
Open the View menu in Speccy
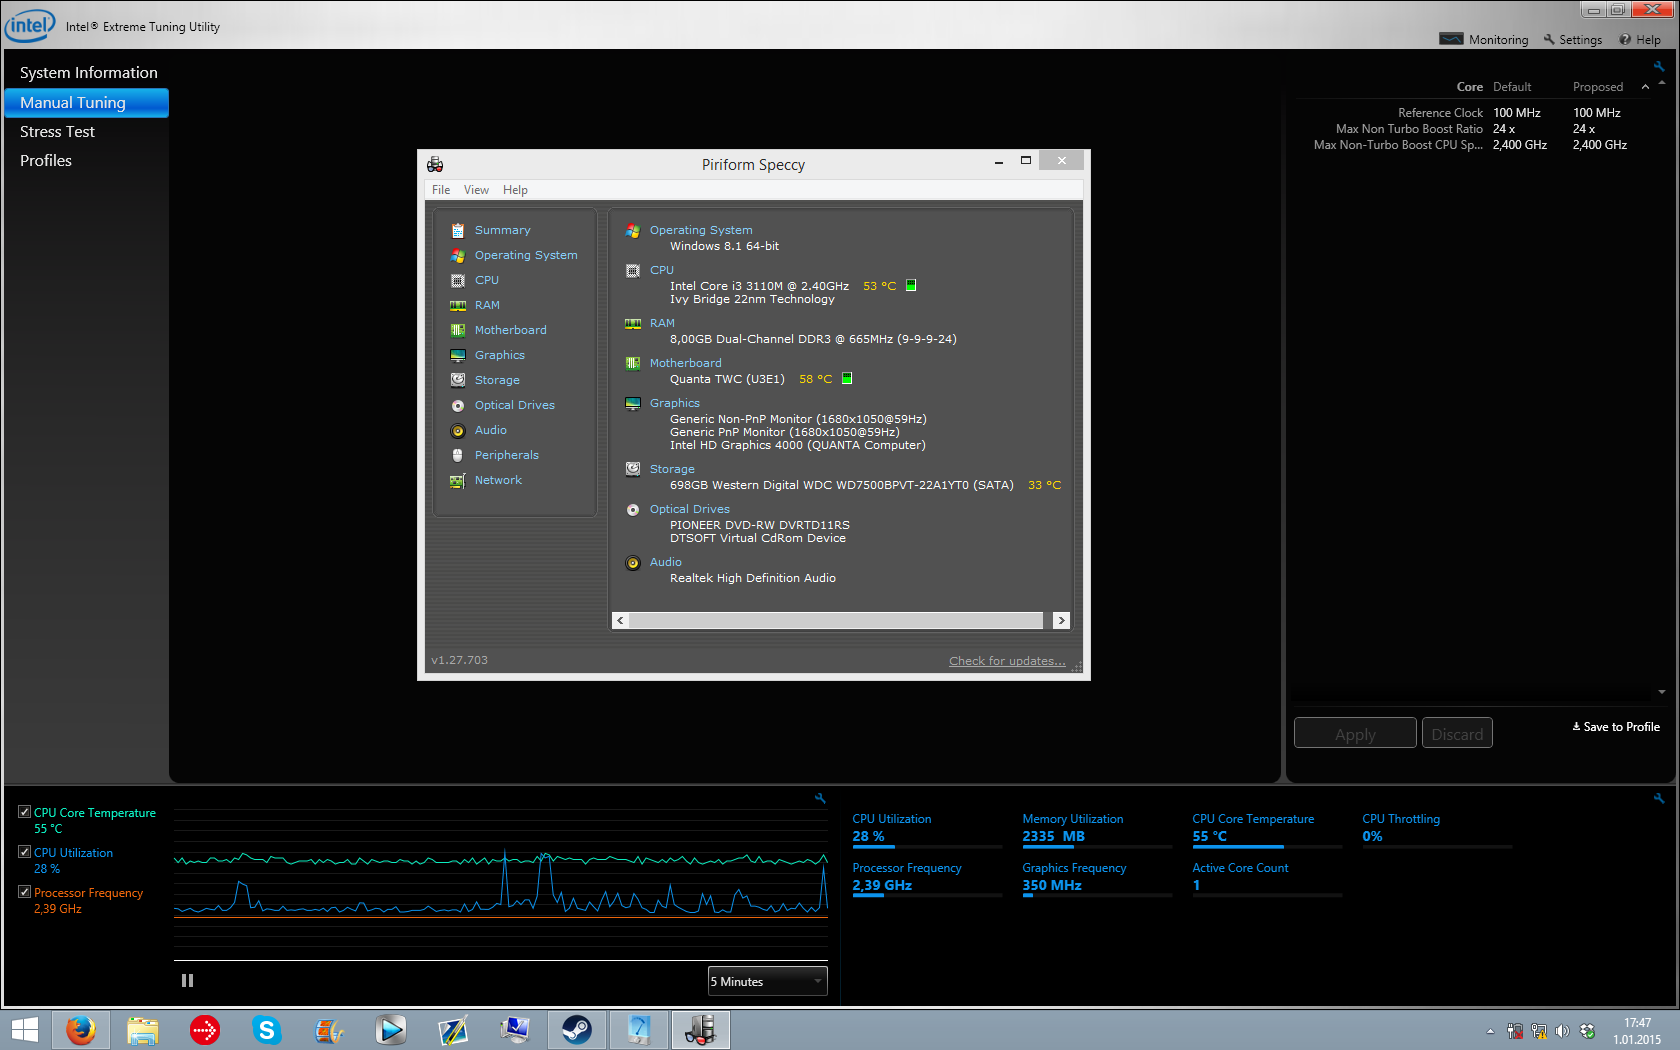pyautogui.click(x=476, y=190)
